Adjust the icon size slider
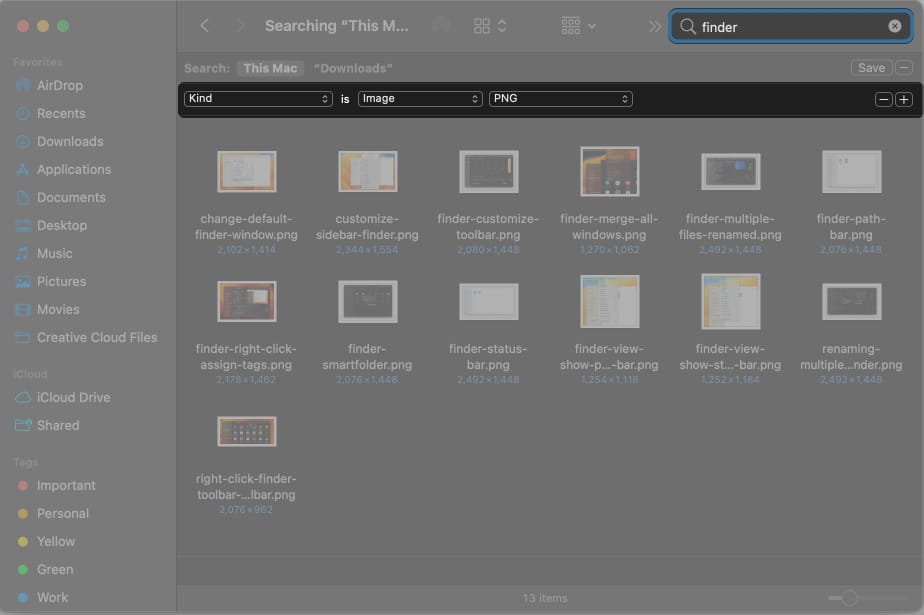 (849, 598)
